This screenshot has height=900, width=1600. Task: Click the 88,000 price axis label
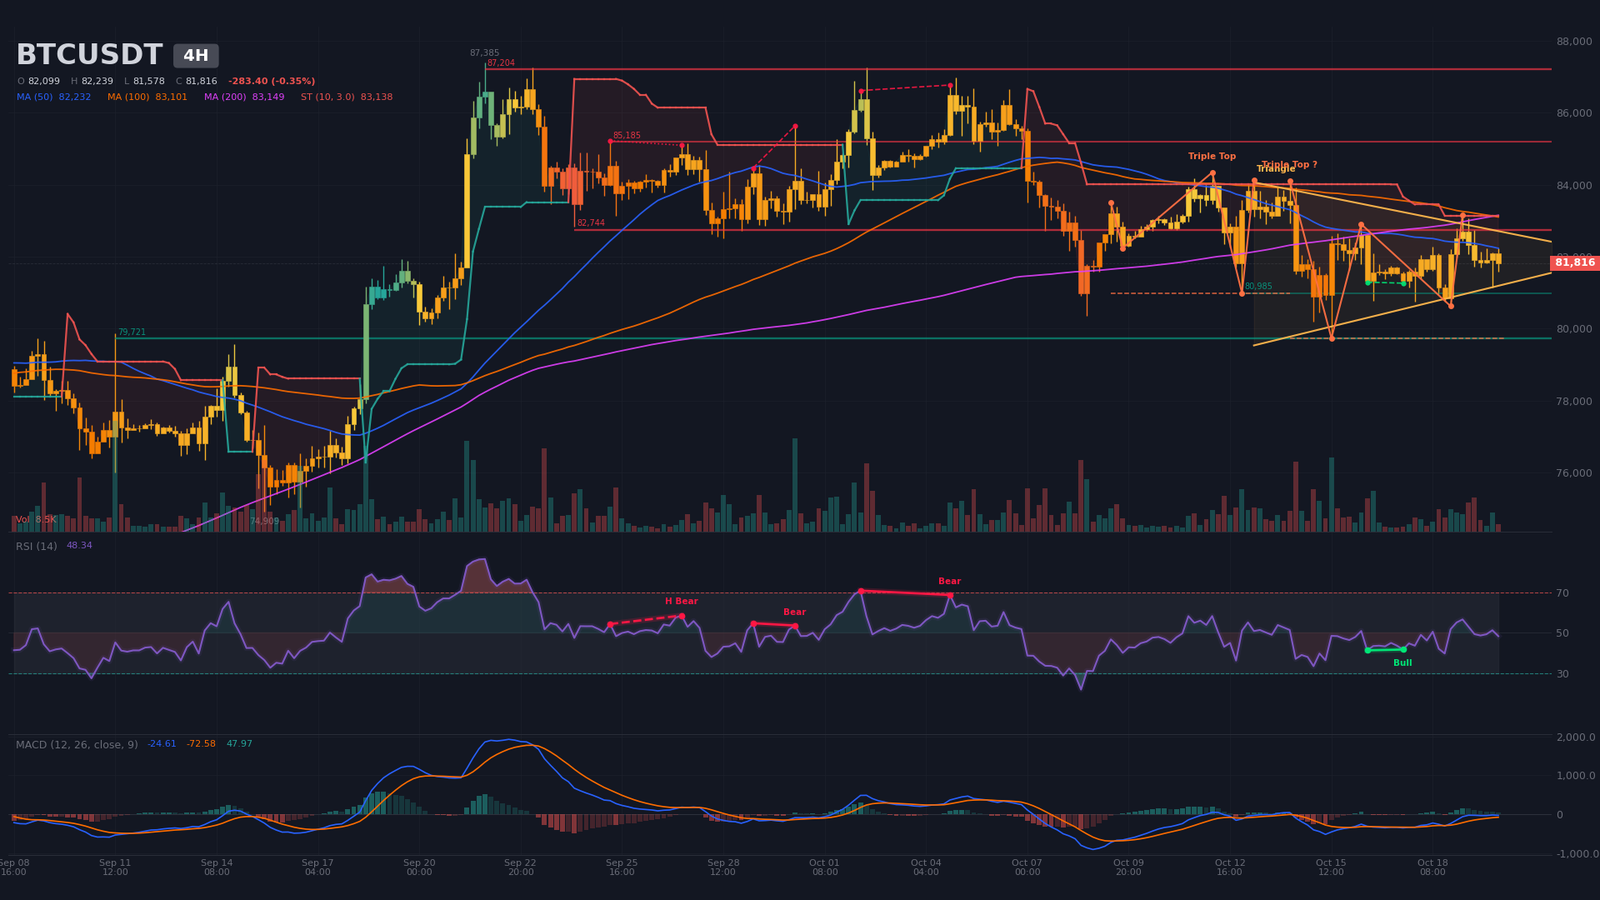pyautogui.click(x=1574, y=41)
